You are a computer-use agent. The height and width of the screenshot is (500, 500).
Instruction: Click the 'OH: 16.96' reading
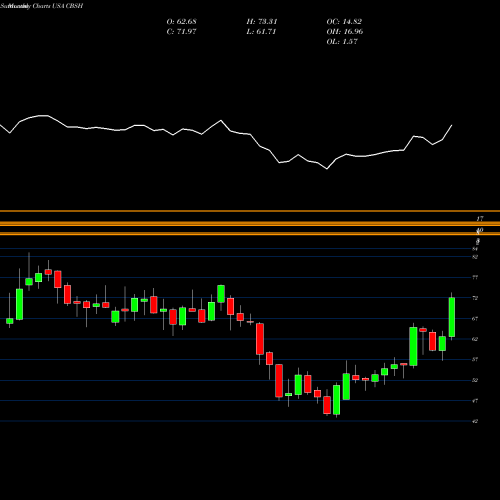point(345,32)
